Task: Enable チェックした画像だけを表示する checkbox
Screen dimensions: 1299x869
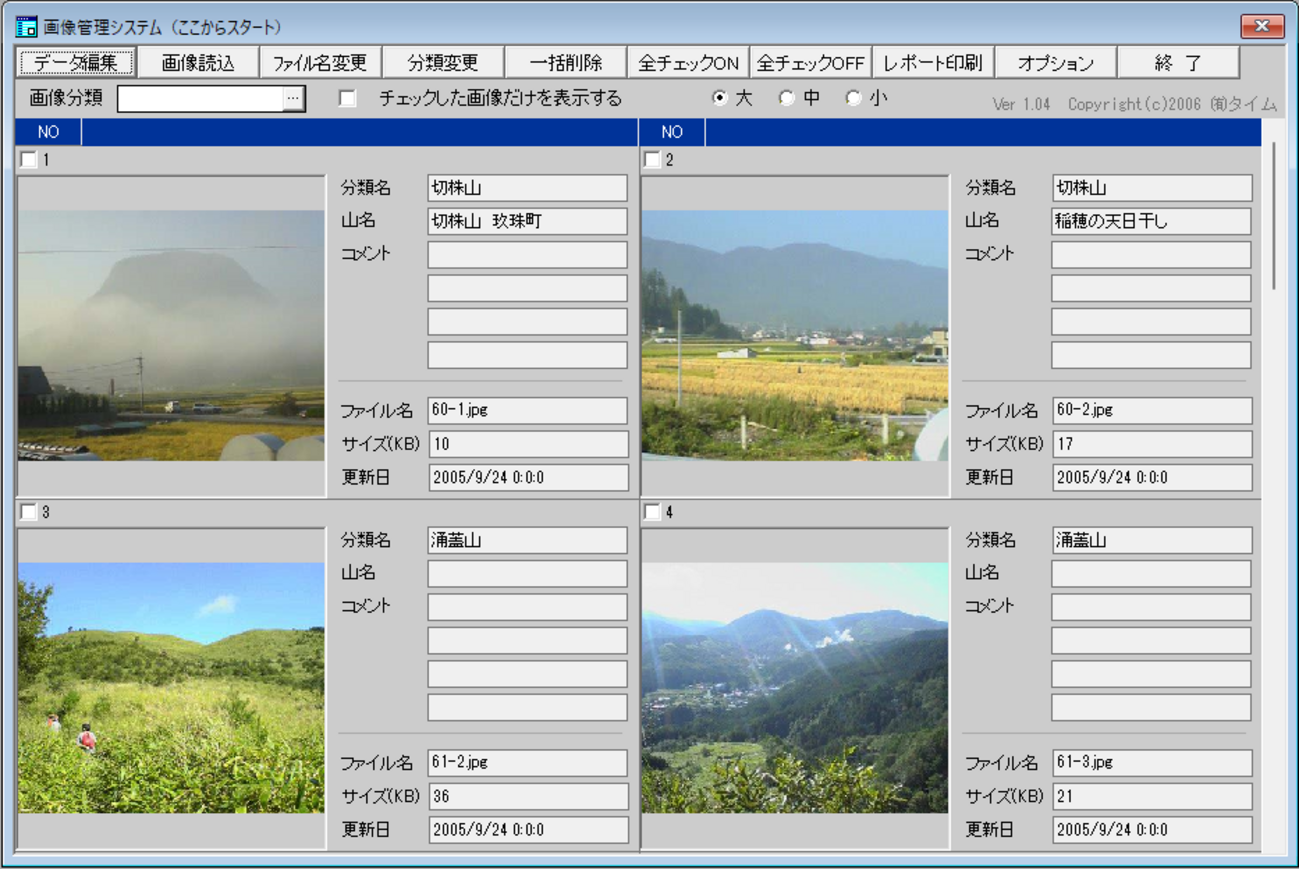Action: click(x=348, y=98)
